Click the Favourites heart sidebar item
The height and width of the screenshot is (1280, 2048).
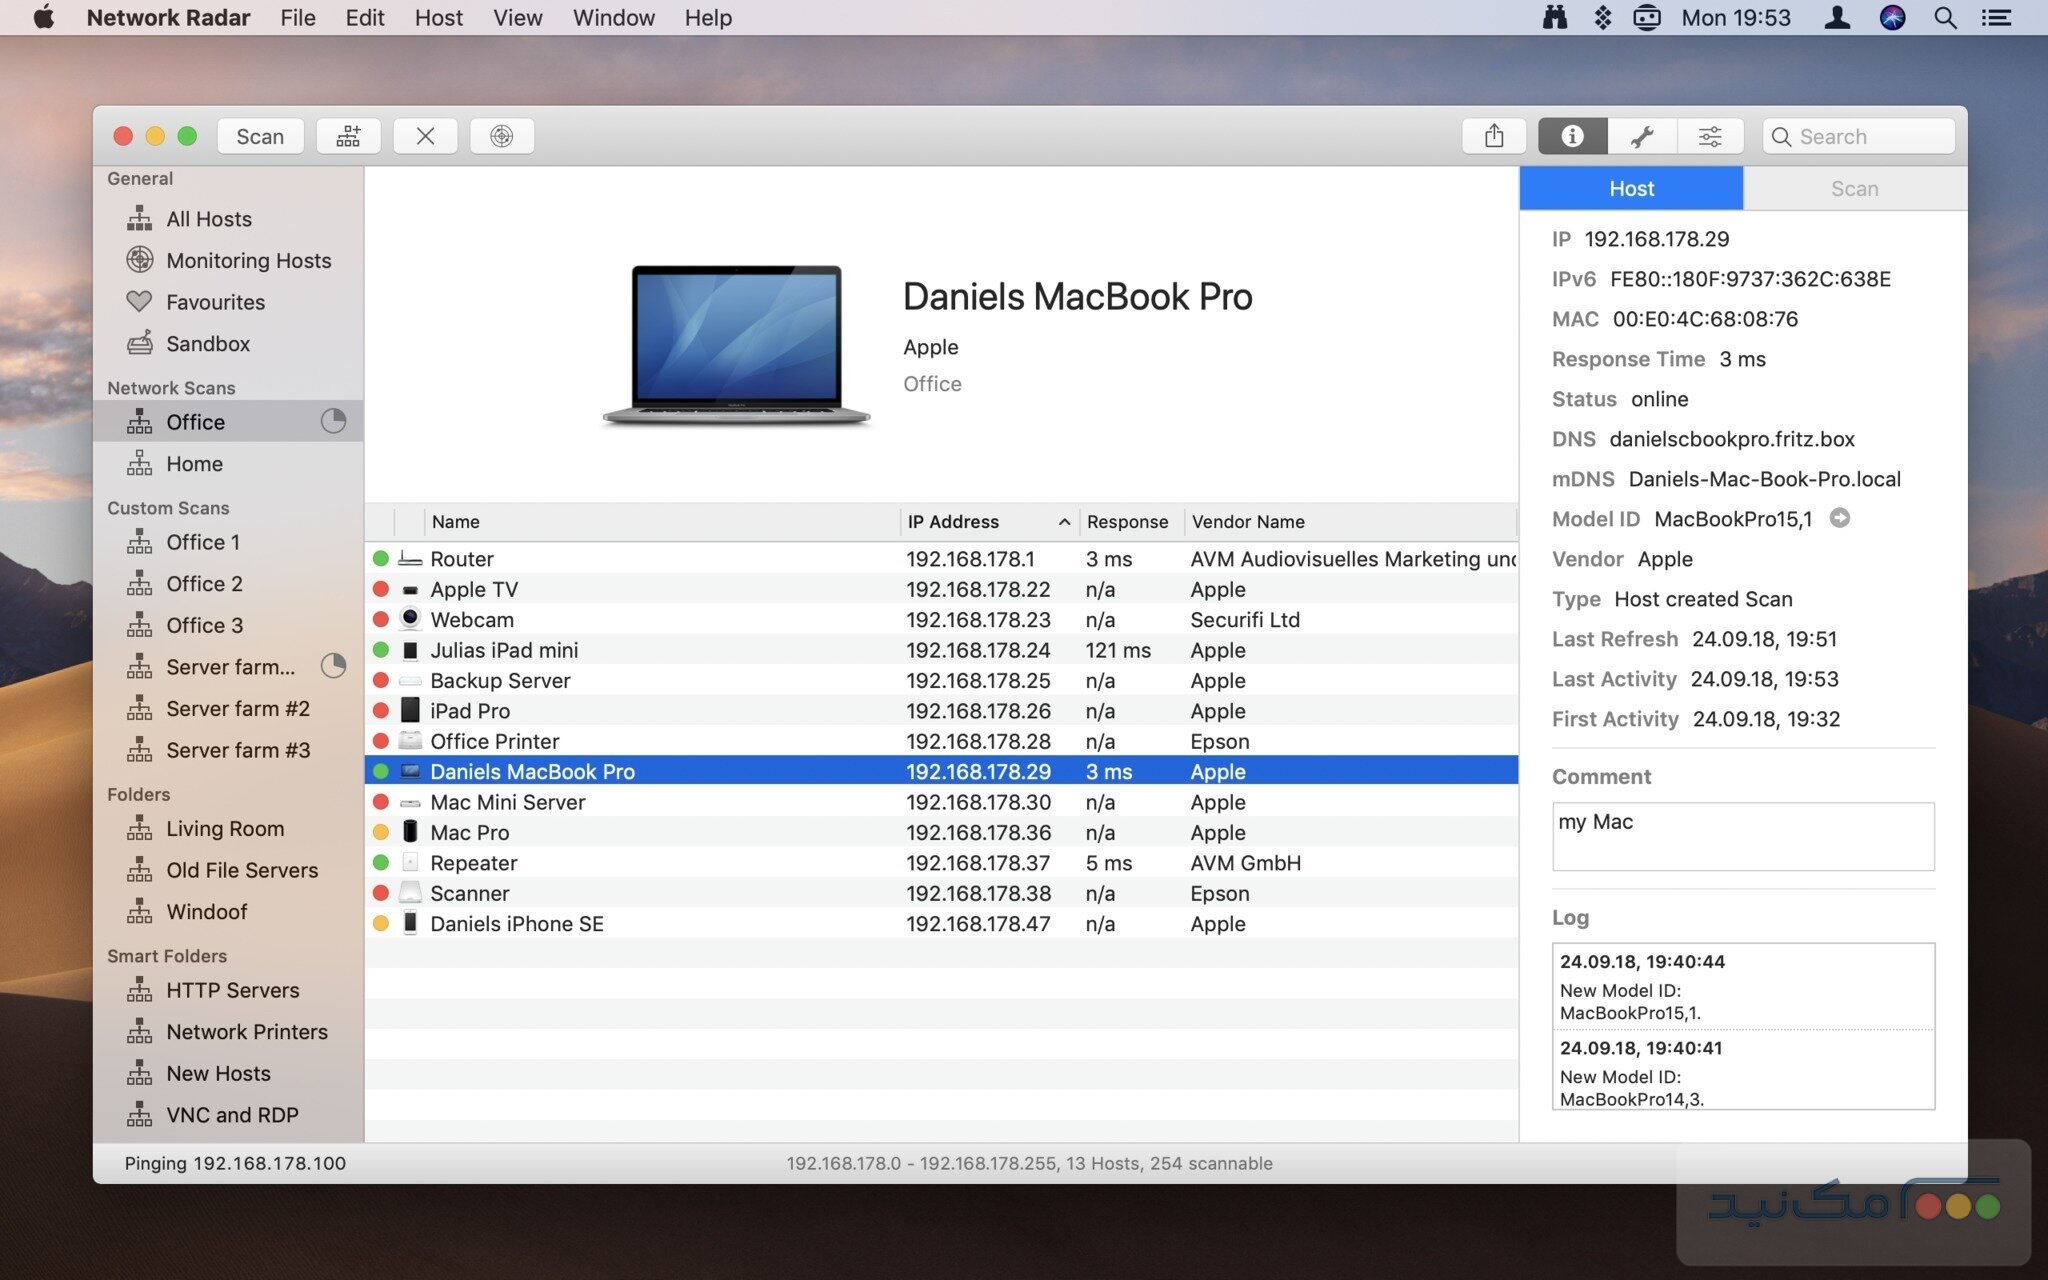coord(215,302)
